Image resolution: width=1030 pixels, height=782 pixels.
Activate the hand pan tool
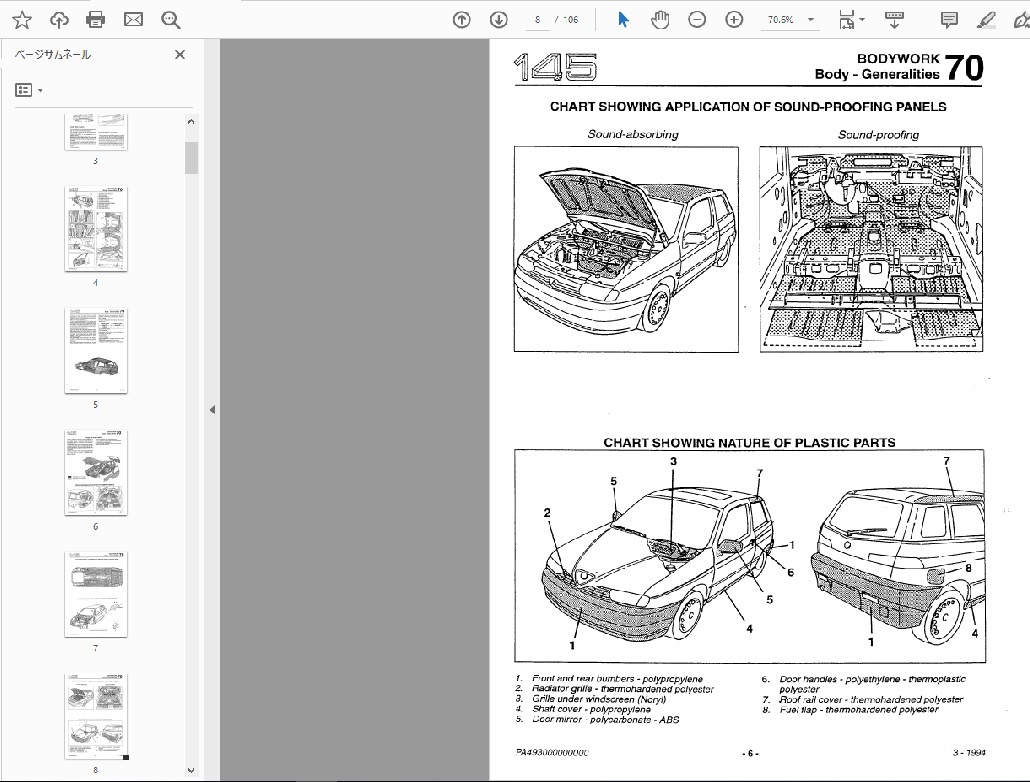coord(660,20)
